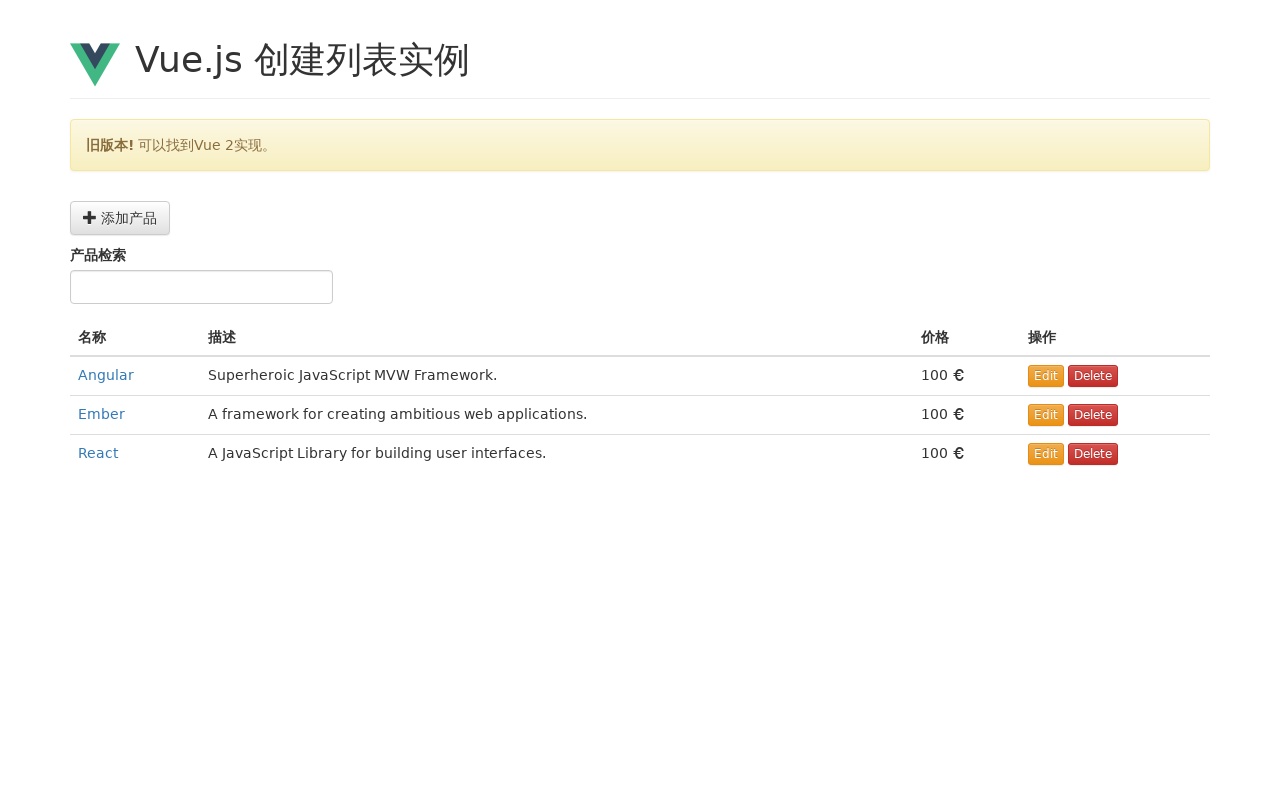1280x800 pixels.
Task: Click the 名称 column header
Action: 92,337
